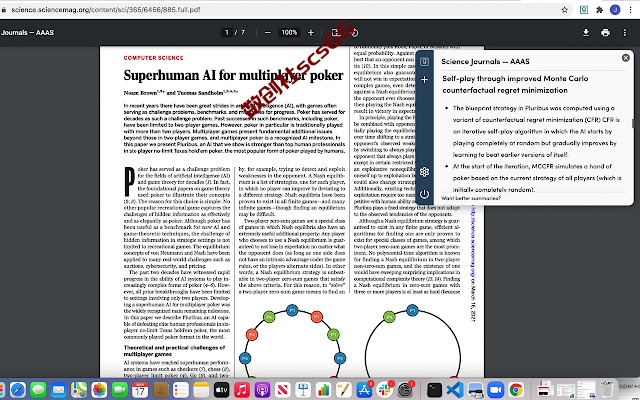Open Reminders from the dock
This screenshot has width=640, height=400.
pyautogui.click(x=181, y=390)
